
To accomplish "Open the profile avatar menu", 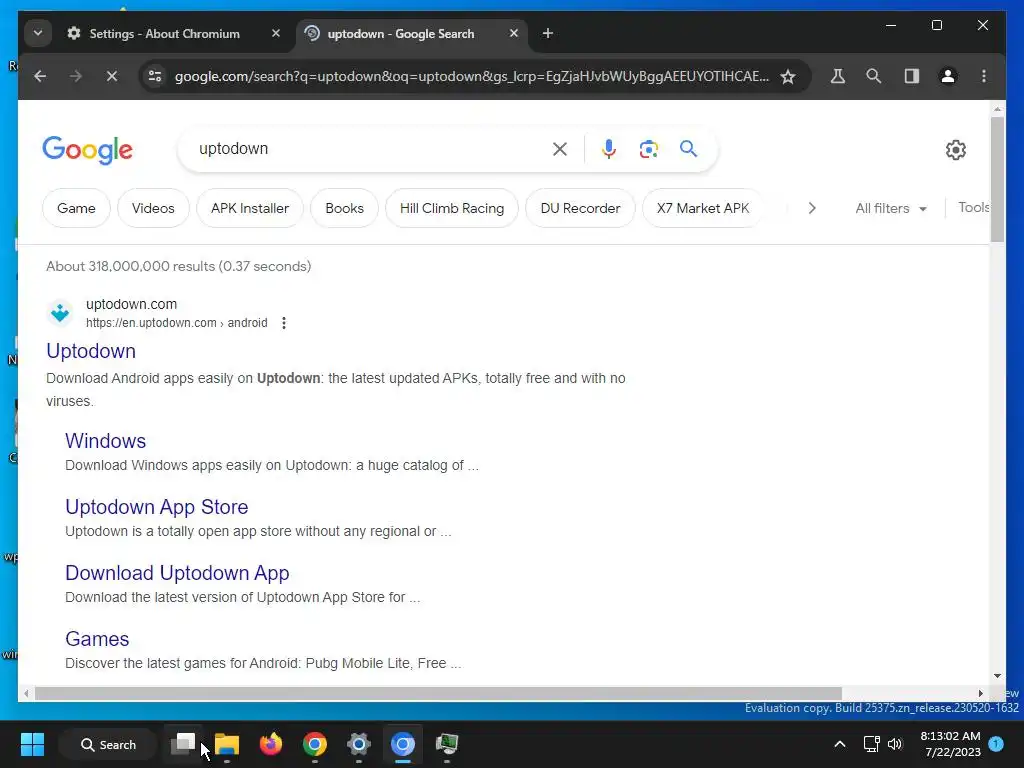I will pos(948,76).
